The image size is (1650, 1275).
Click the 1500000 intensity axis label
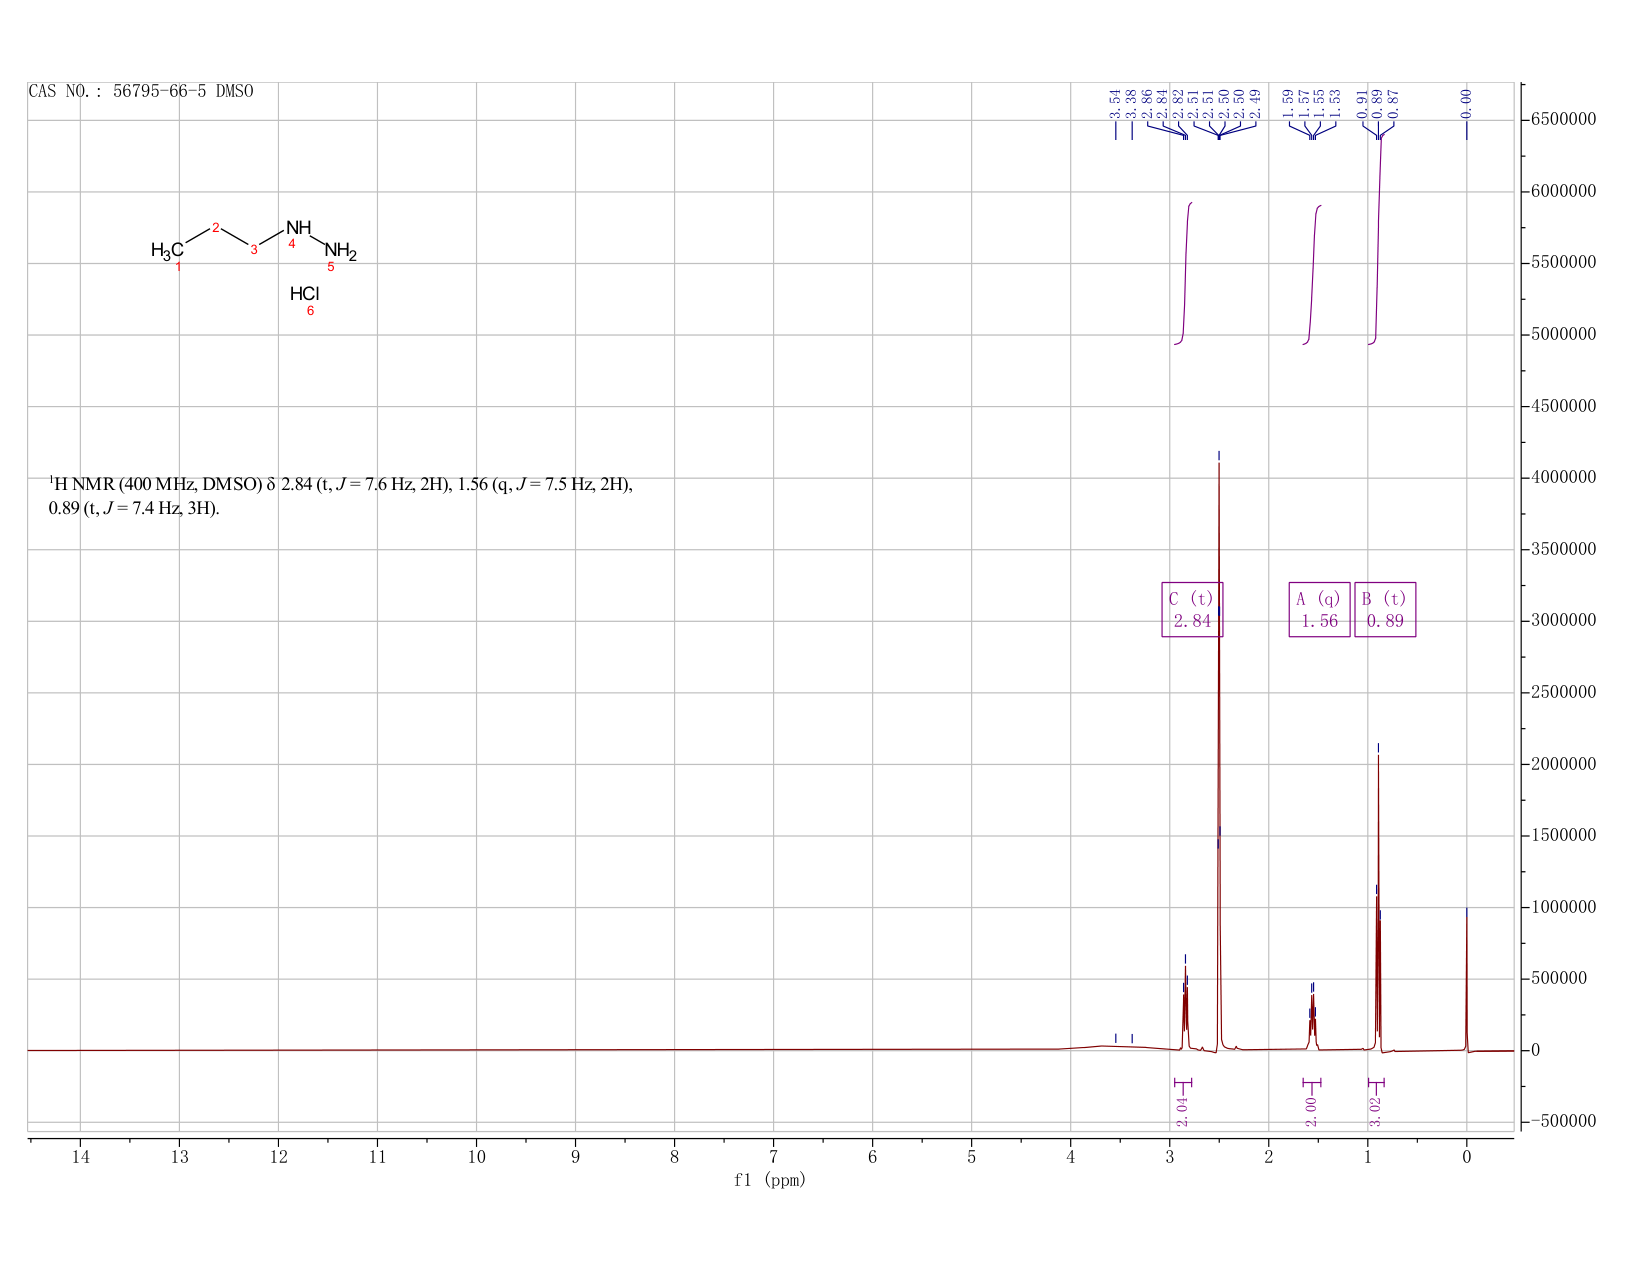pyautogui.click(x=1562, y=835)
